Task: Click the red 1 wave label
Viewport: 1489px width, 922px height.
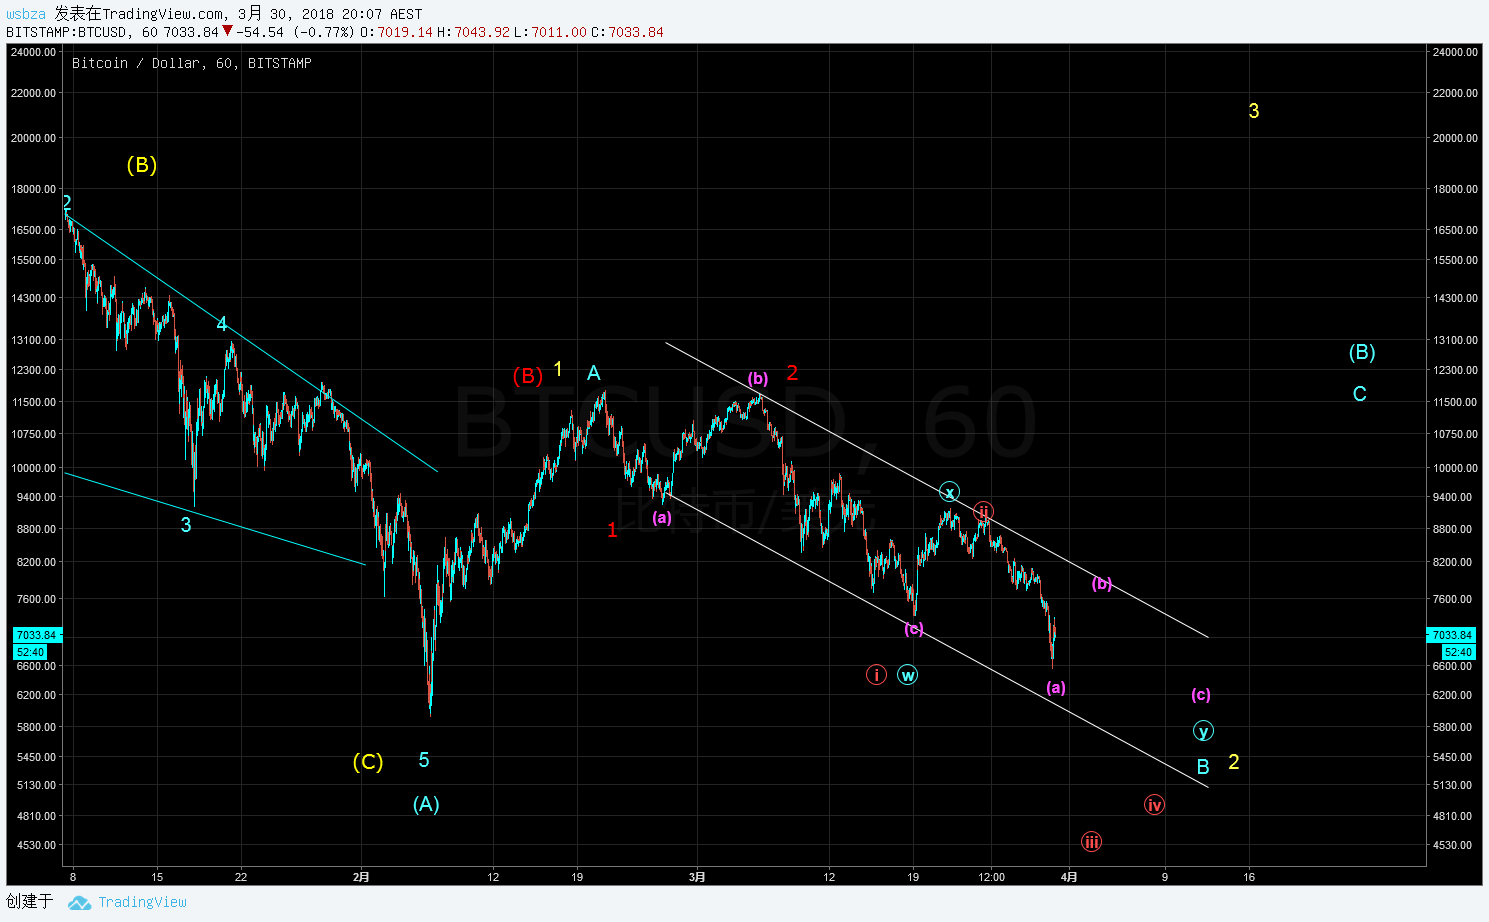Action: 612,530
